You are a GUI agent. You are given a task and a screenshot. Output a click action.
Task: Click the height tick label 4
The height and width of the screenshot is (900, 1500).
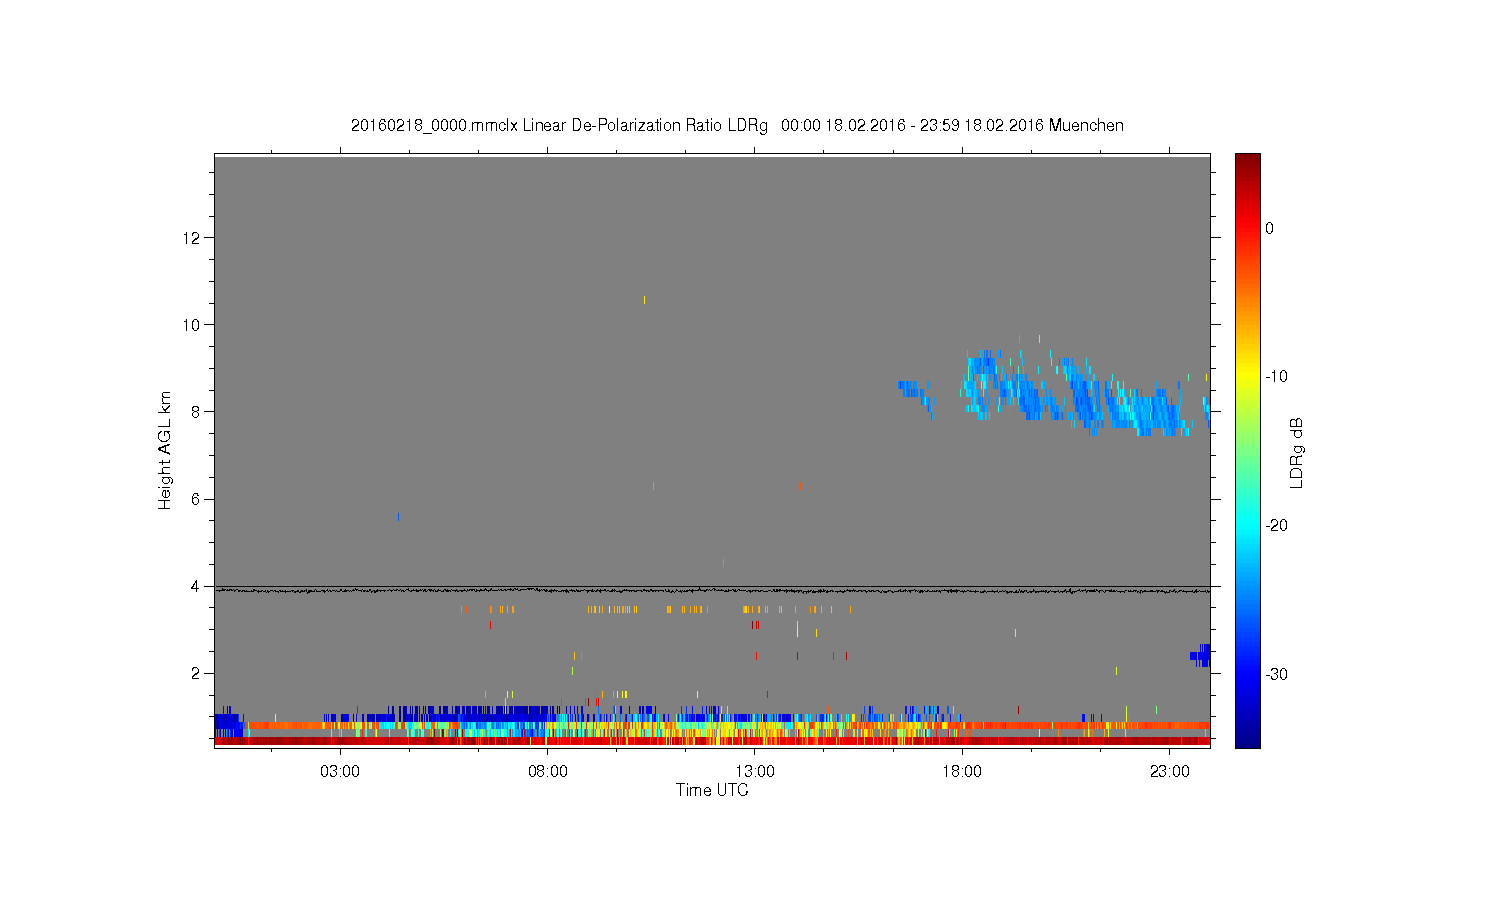coord(197,586)
